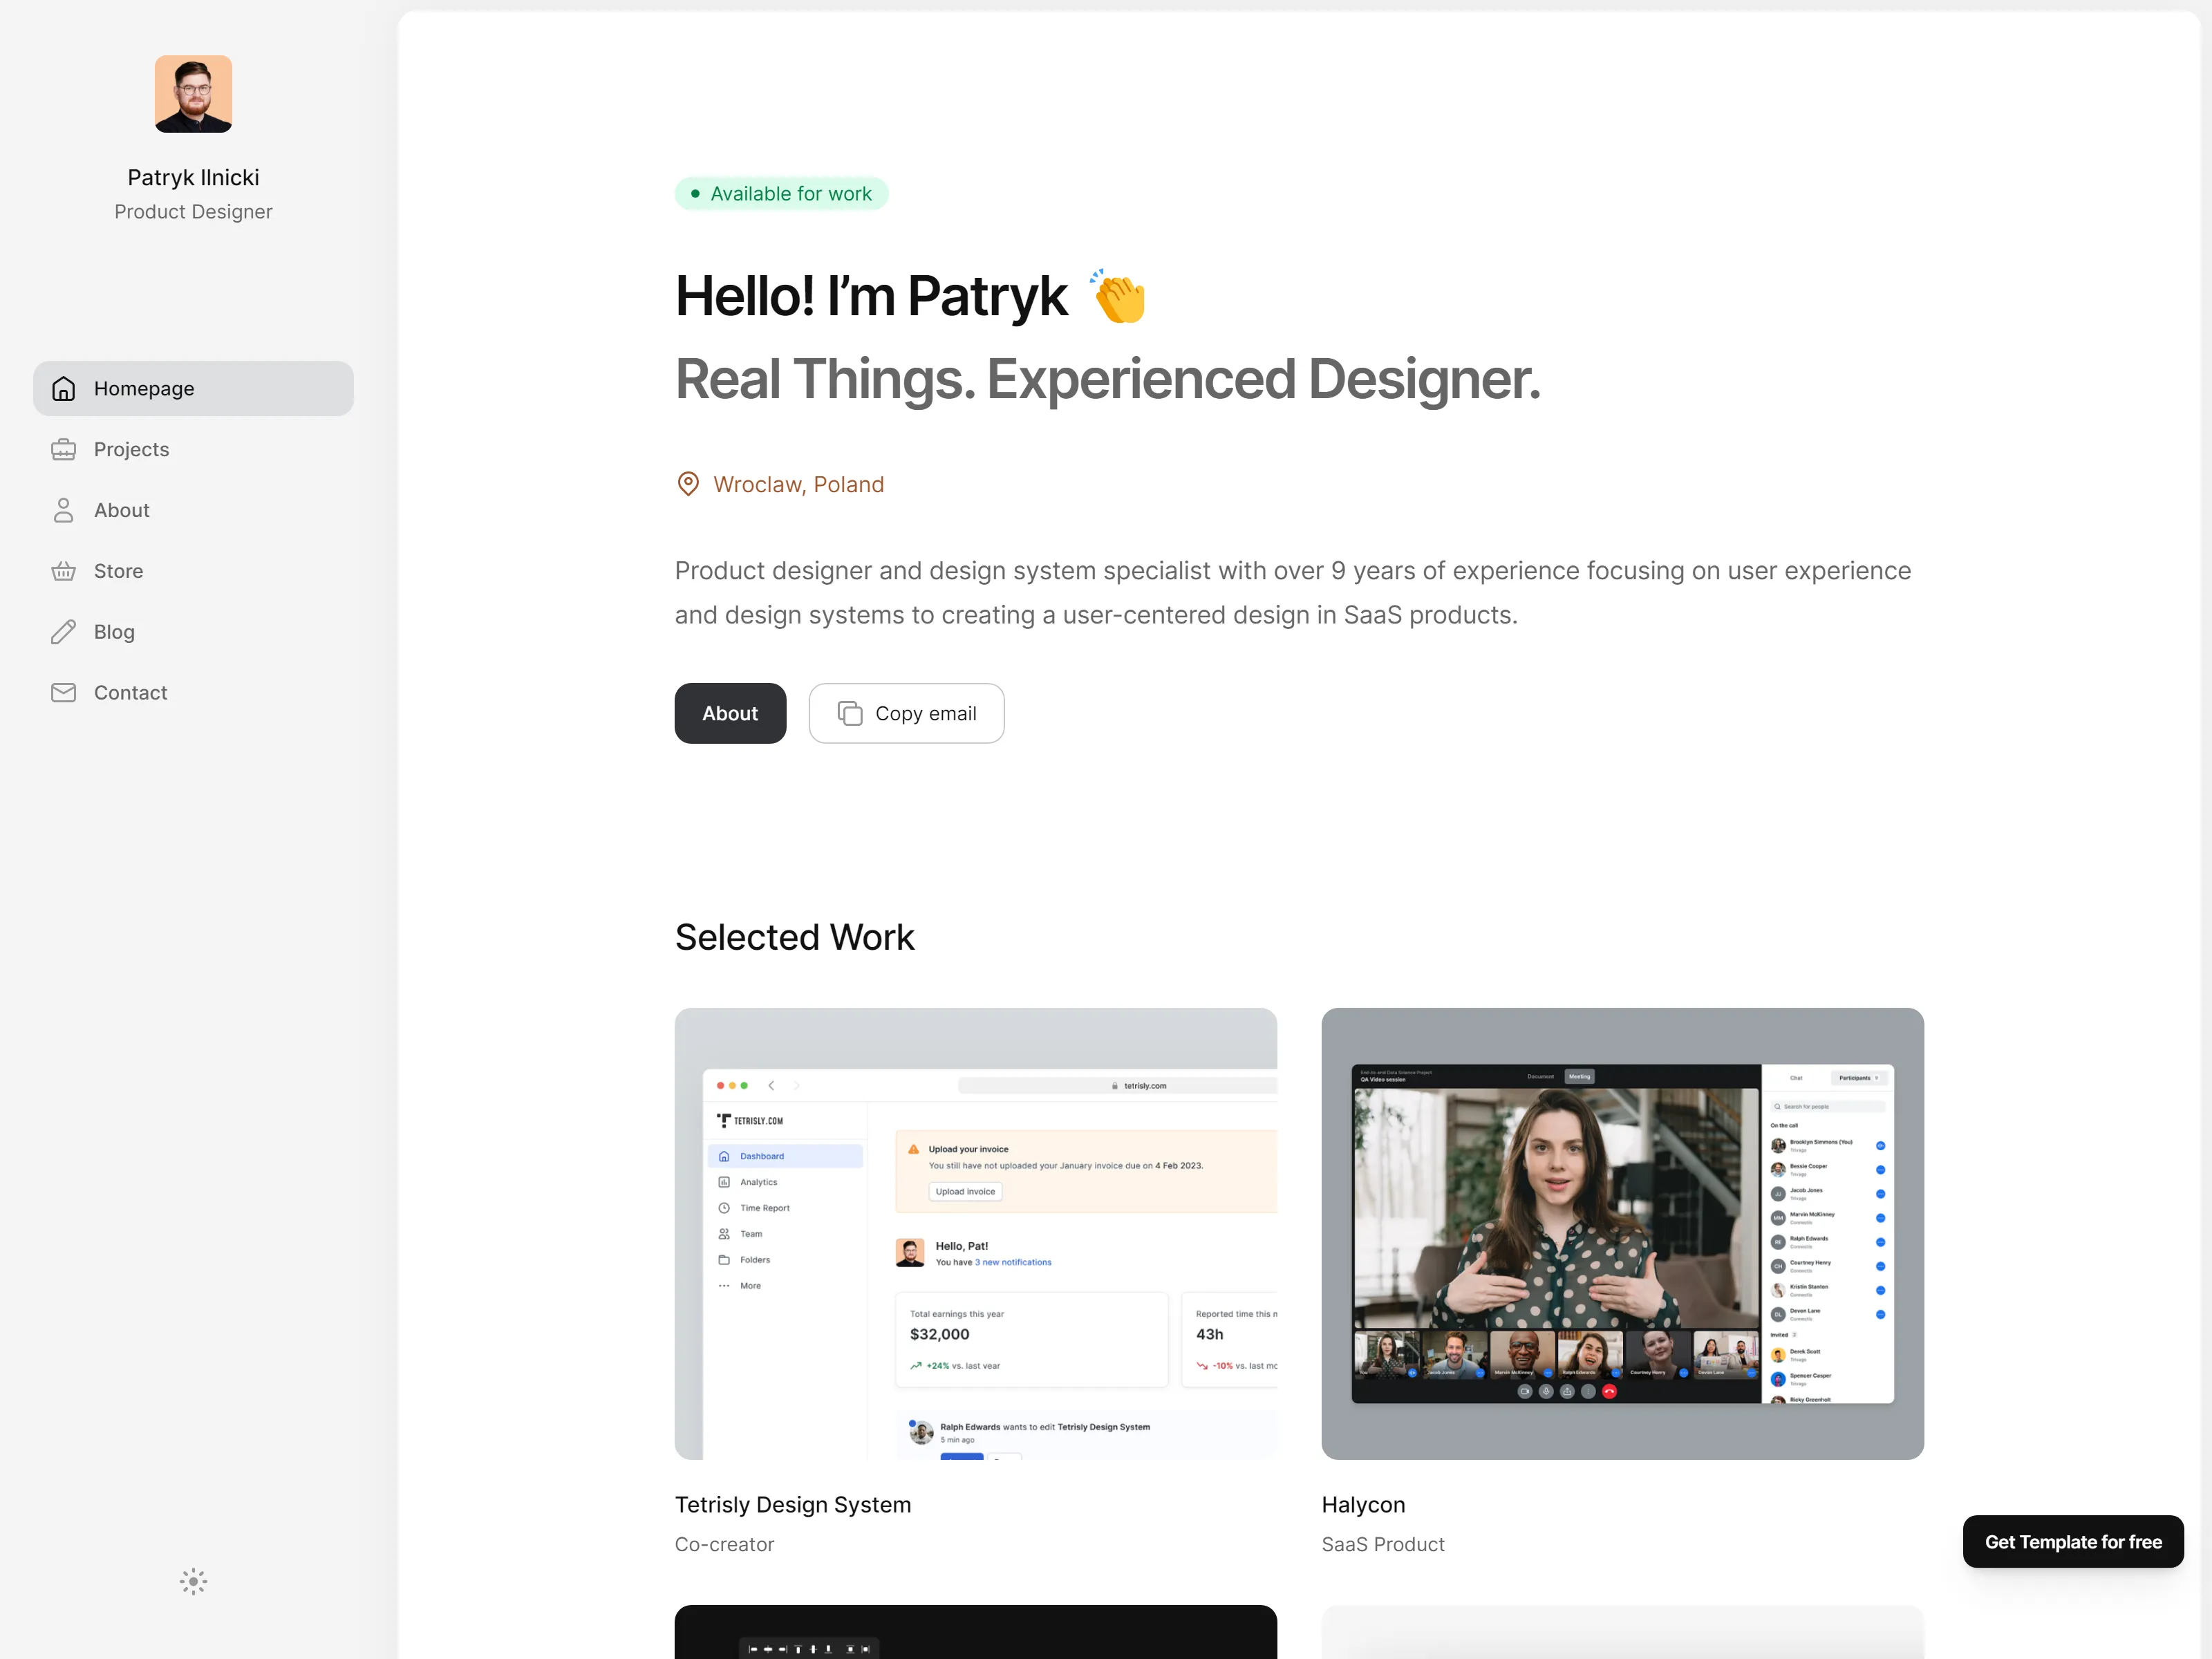Go to the Blog menu item
2212x1659 pixels.
(x=193, y=632)
